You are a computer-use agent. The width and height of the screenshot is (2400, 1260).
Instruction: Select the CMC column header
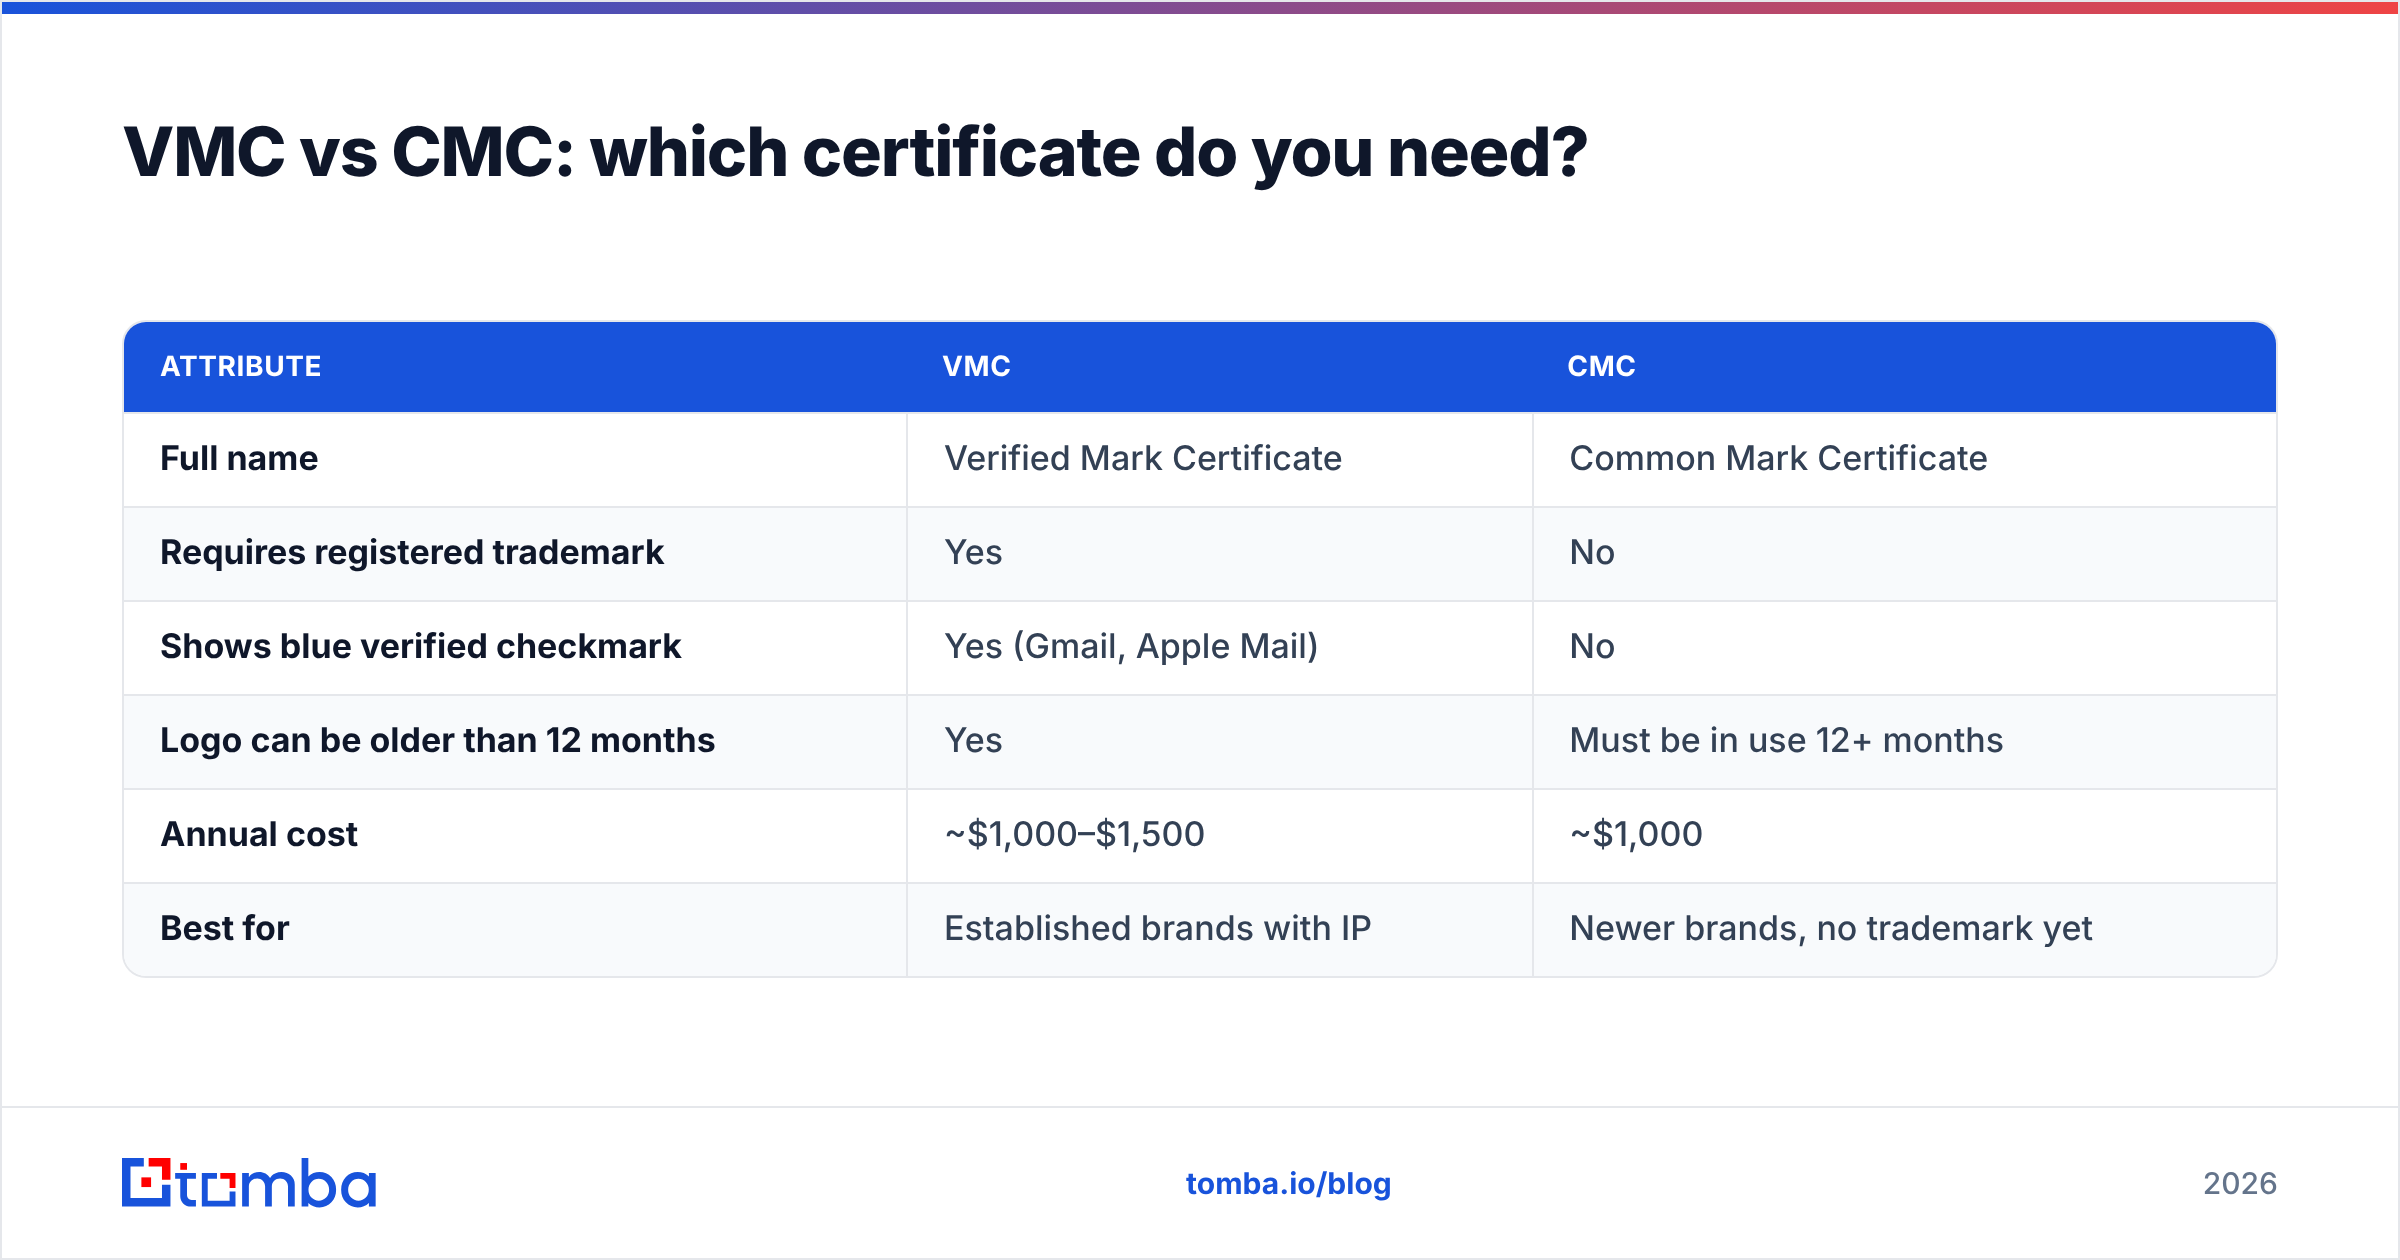(1601, 366)
